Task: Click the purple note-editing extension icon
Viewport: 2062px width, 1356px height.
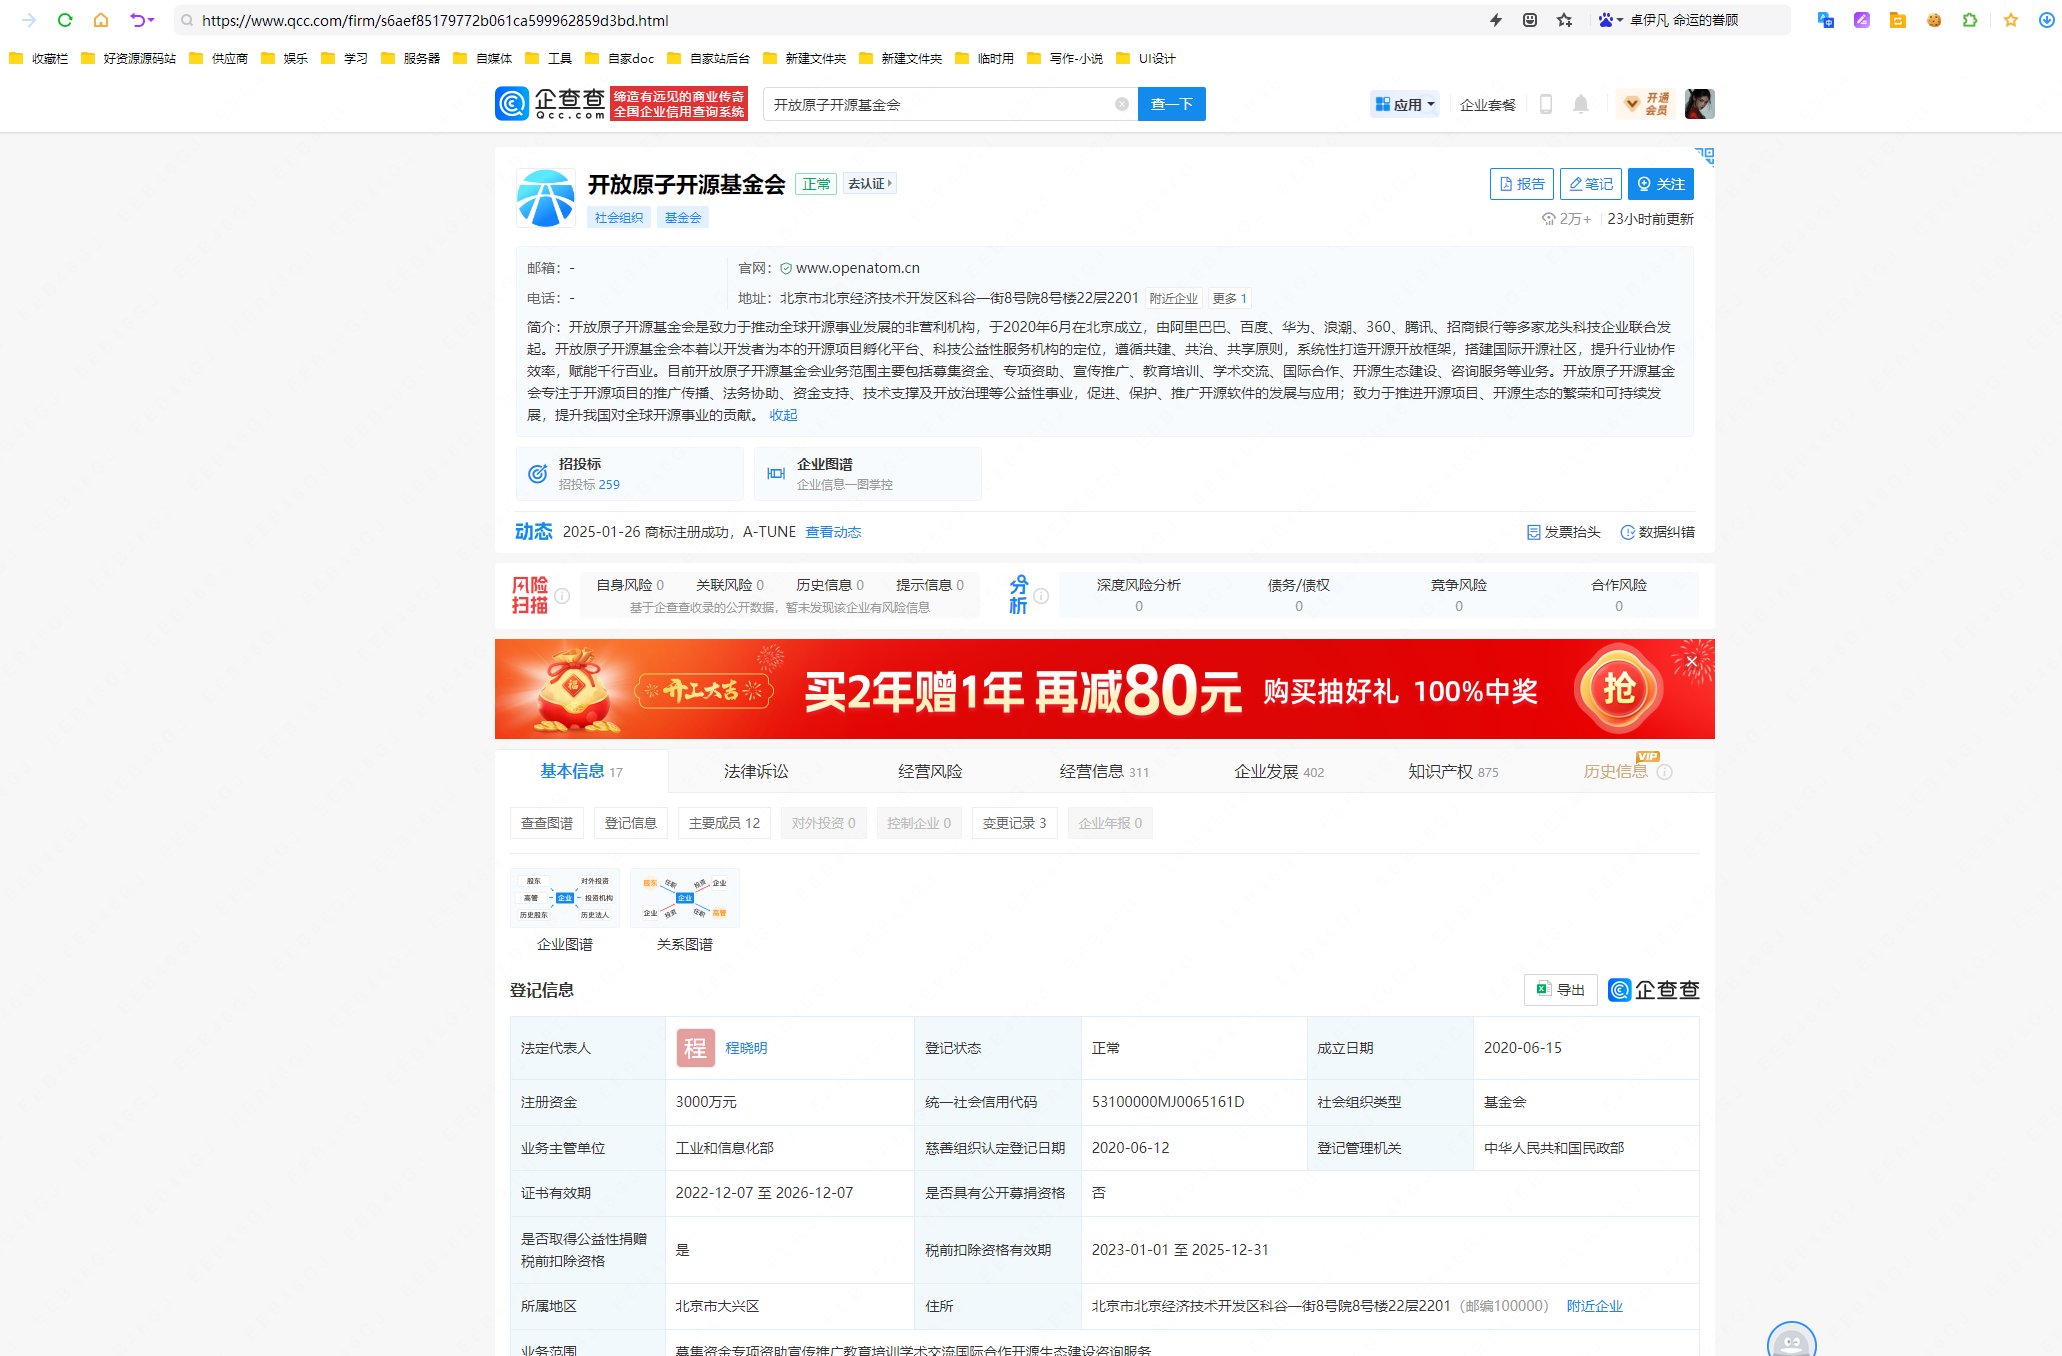Action: (x=1862, y=20)
